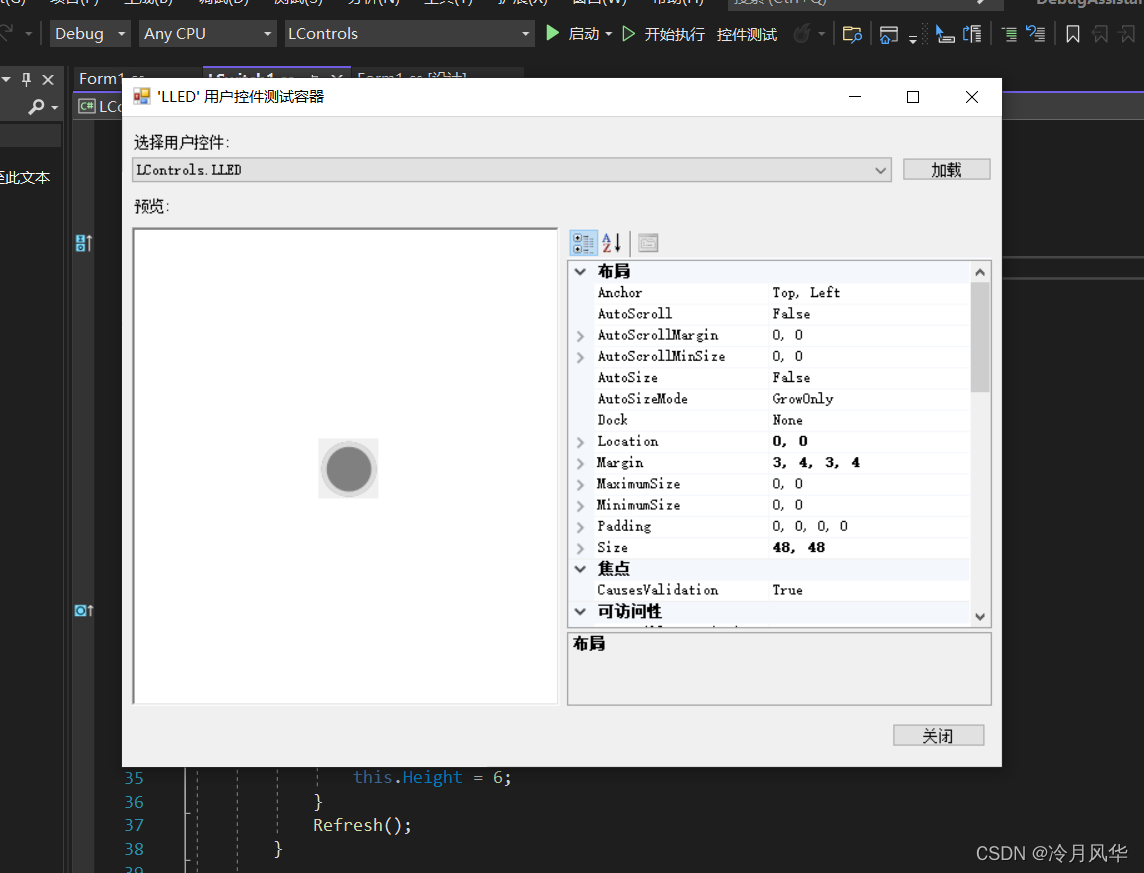Click the AutoScroll value False
Screen dimensions: 1144x873
point(791,314)
